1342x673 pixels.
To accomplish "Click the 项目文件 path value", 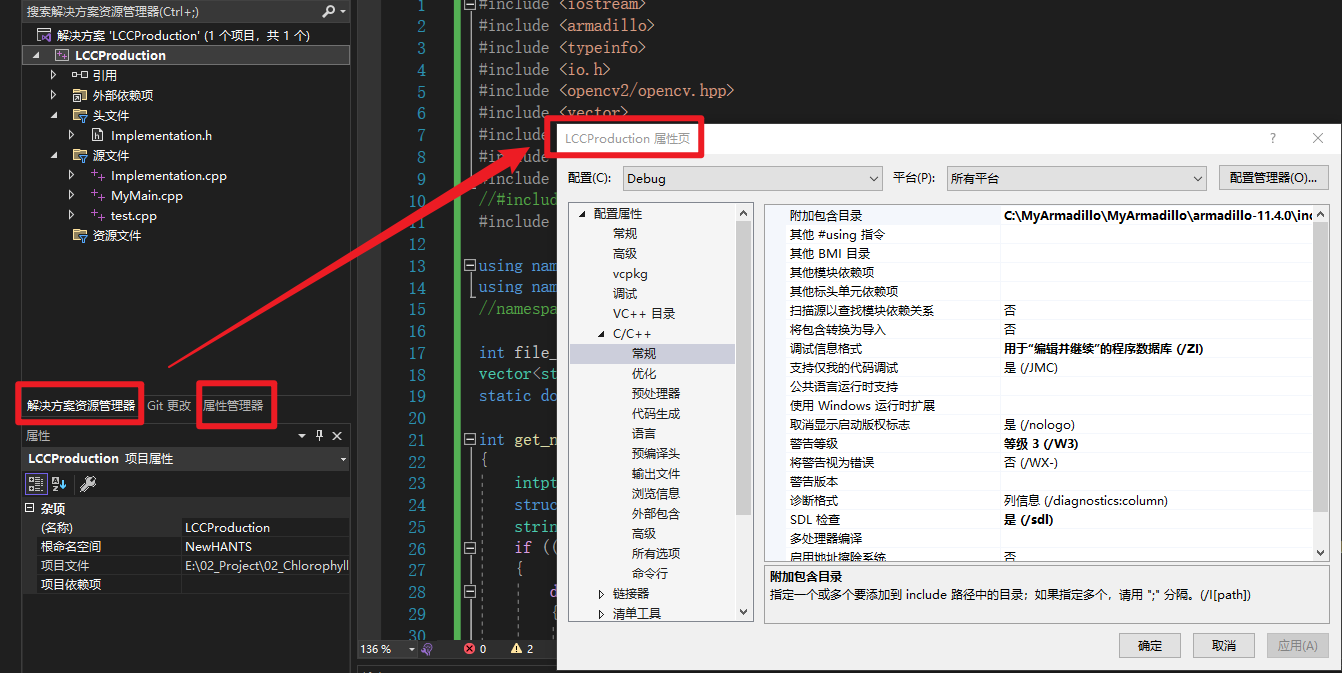I will tap(266, 566).
